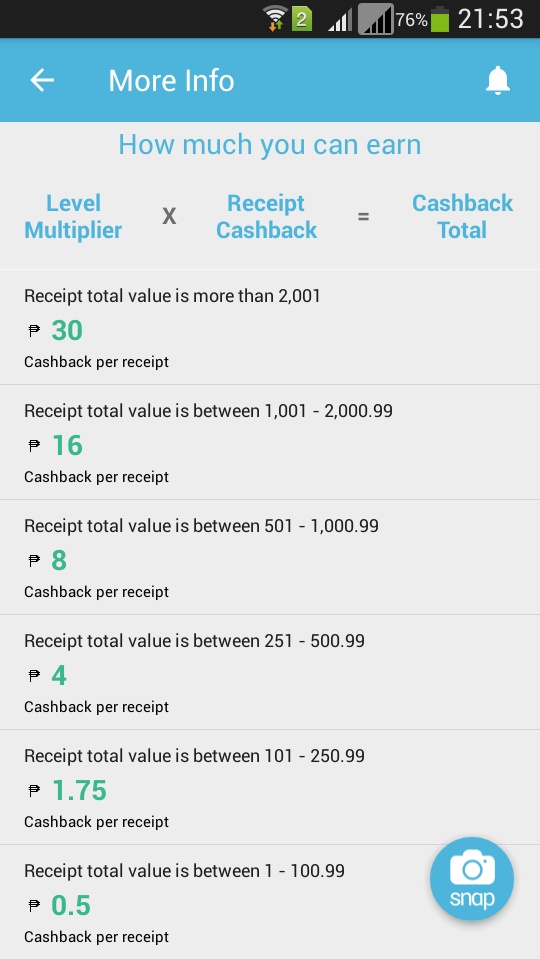Tap the battery icon in the status bar
Viewport: 540px width, 960px height.
440,19
